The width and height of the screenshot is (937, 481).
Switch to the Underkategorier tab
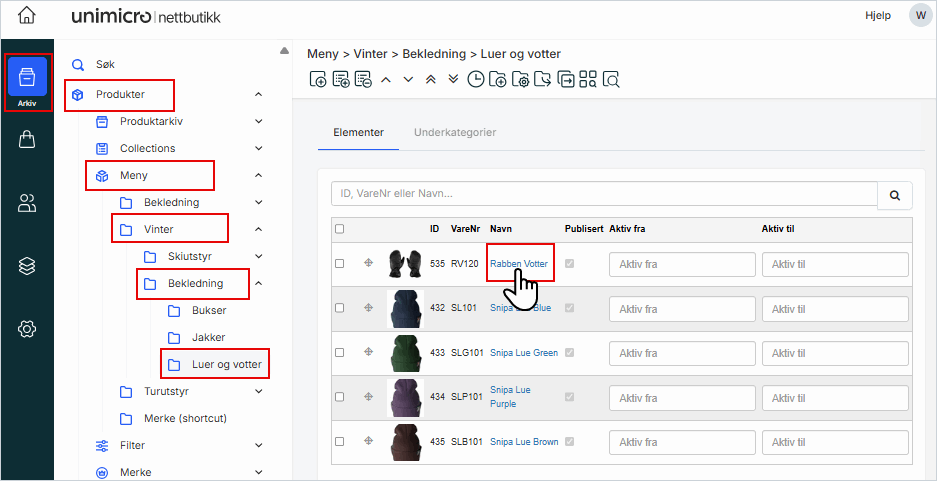click(x=454, y=132)
